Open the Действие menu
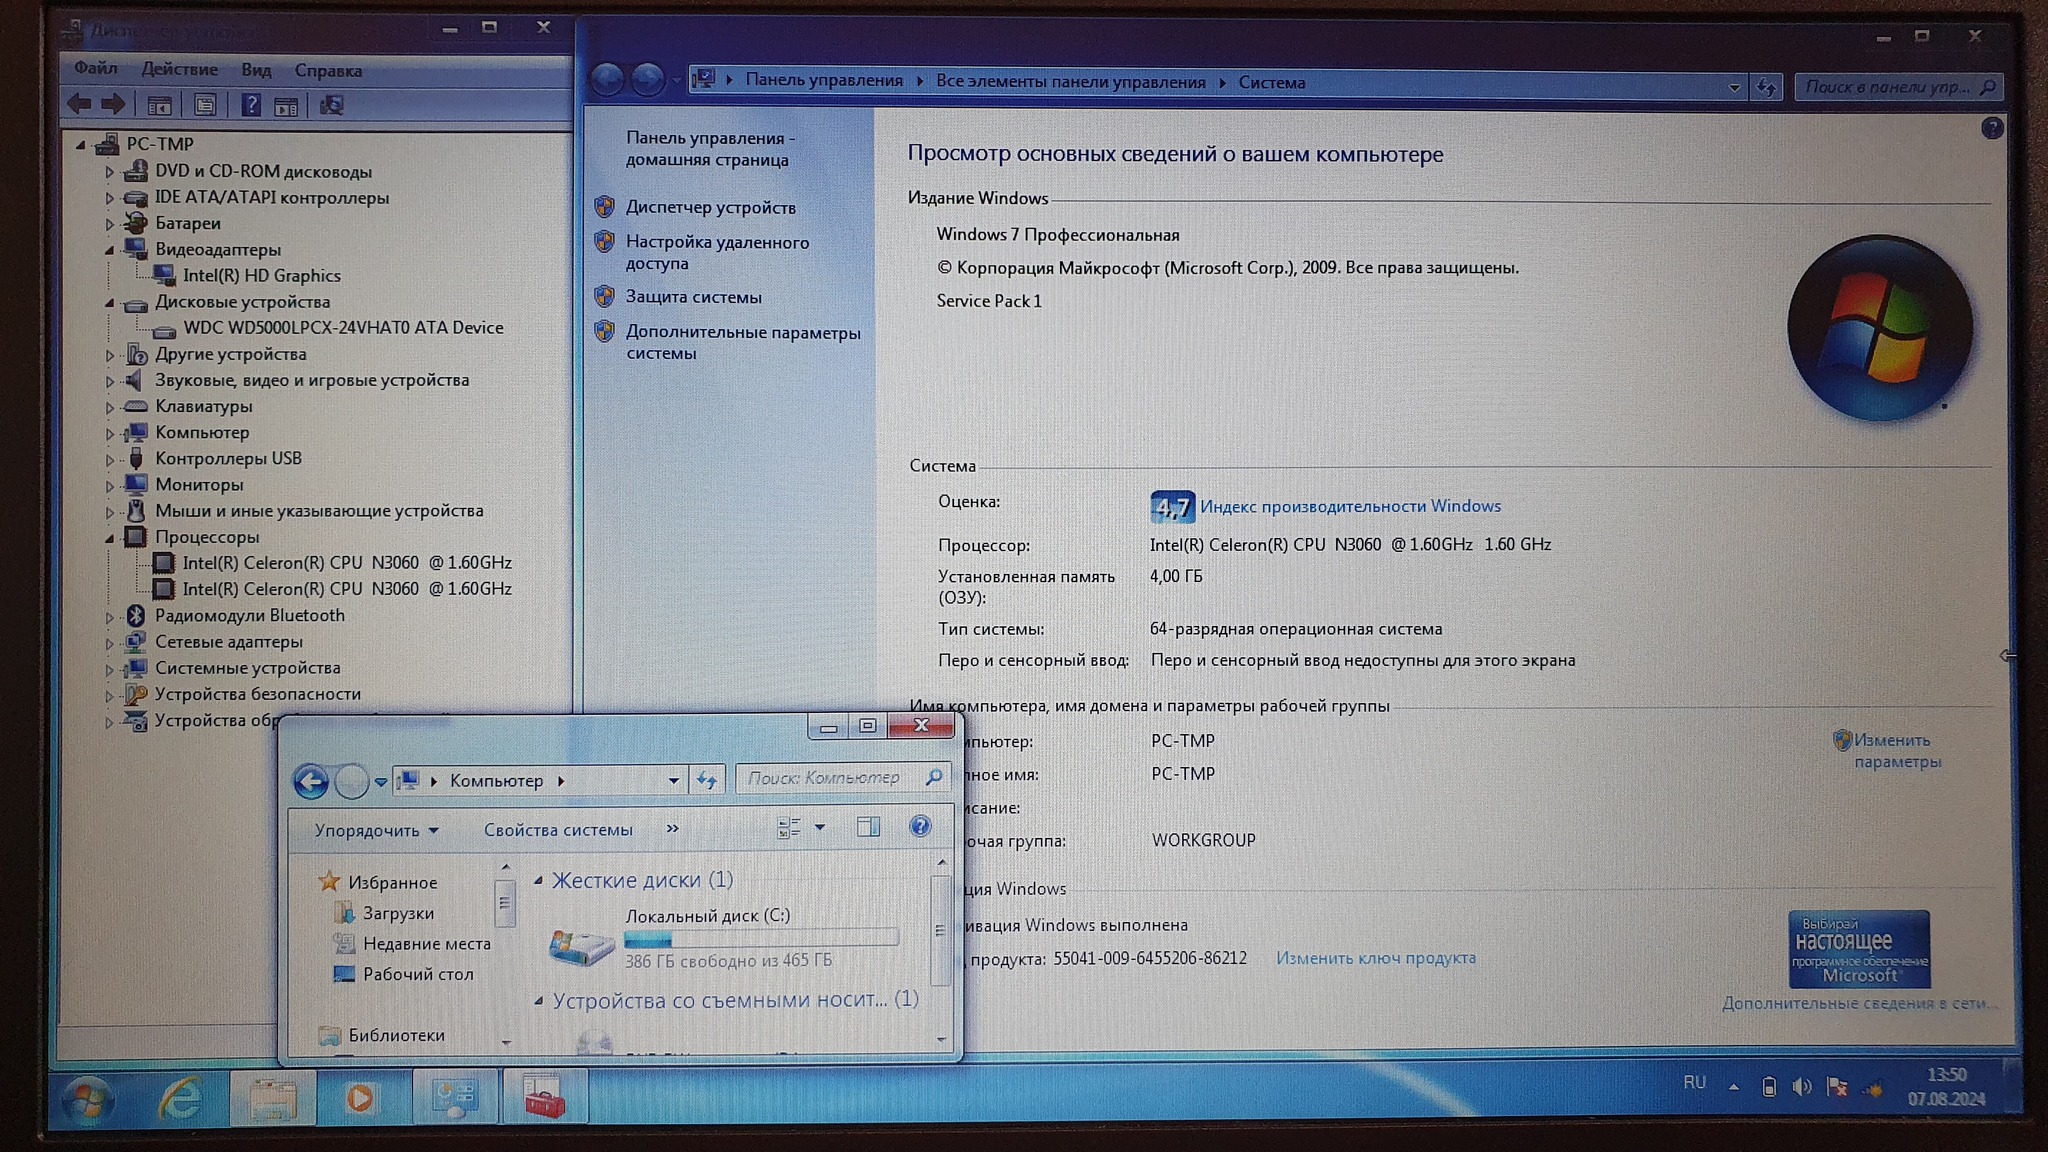This screenshot has width=2048, height=1152. (x=179, y=69)
